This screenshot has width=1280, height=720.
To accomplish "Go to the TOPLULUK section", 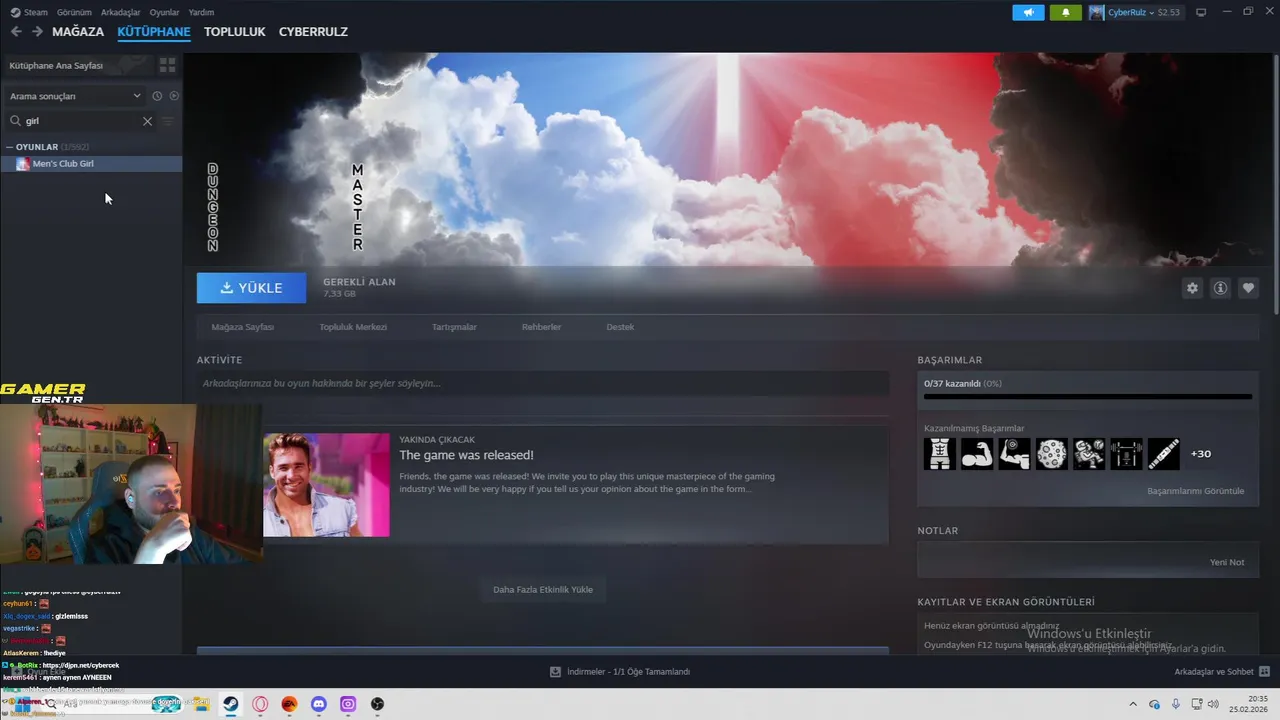I will tap(235, 32).
